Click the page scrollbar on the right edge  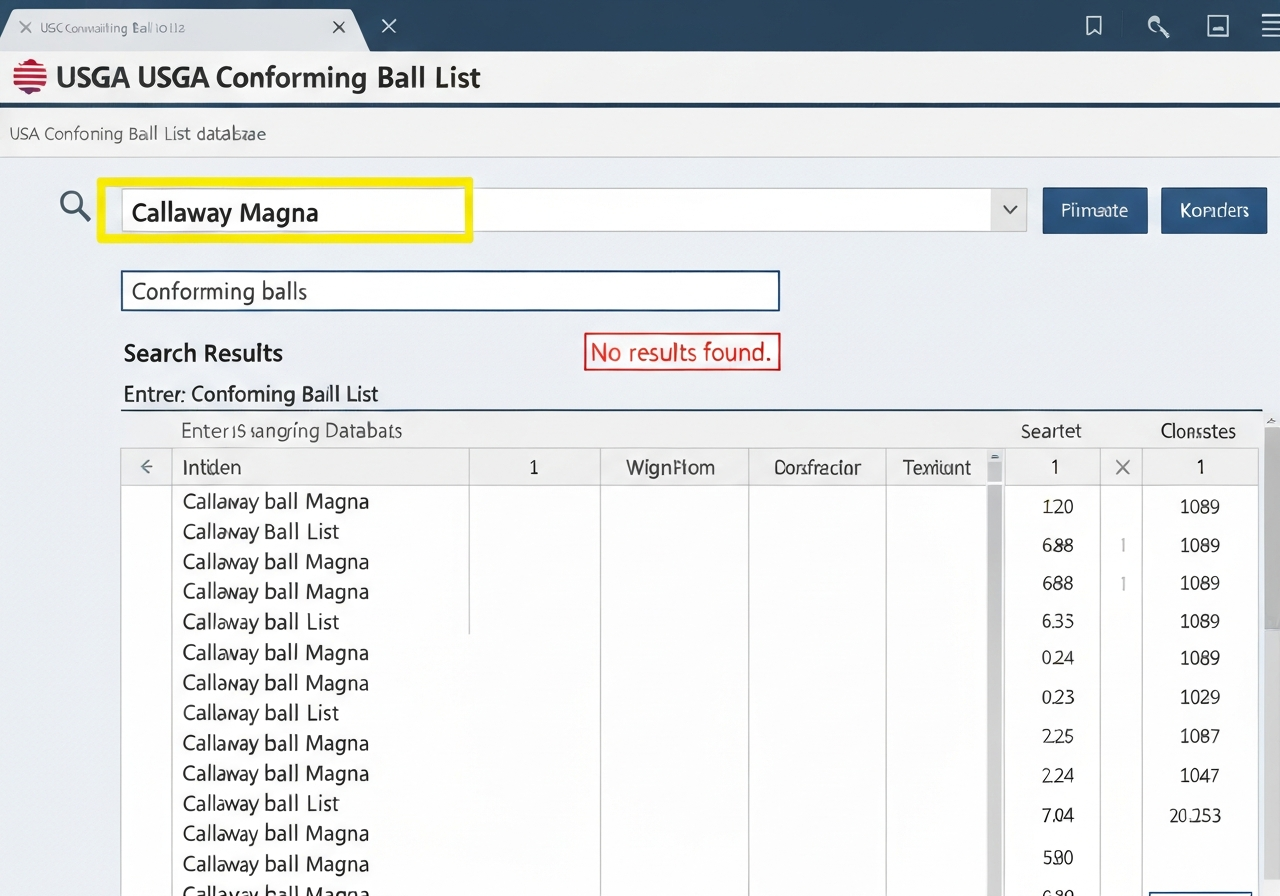(1271, 528)
